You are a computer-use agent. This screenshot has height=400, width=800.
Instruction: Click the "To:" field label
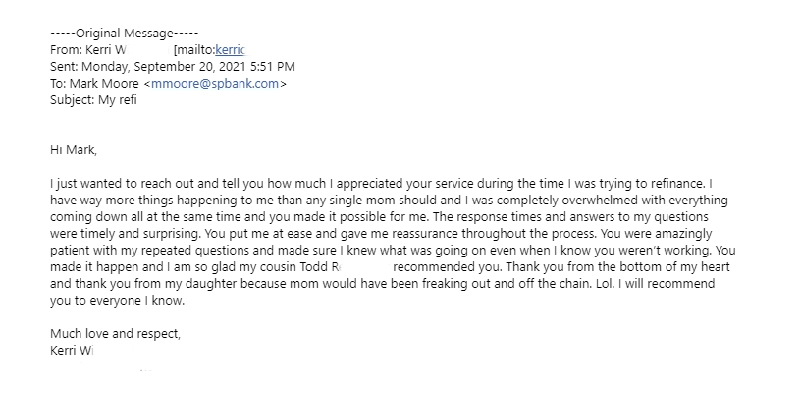tap(59, 85)
